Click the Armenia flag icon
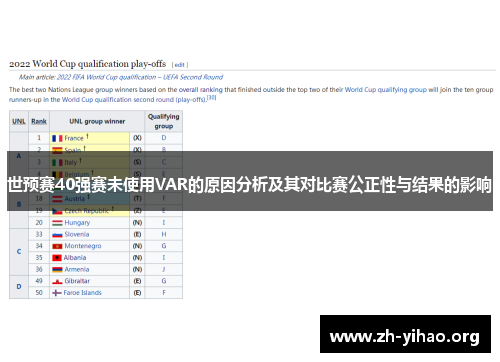This screenshot has width=500, height=362. (x=57, y=269)
